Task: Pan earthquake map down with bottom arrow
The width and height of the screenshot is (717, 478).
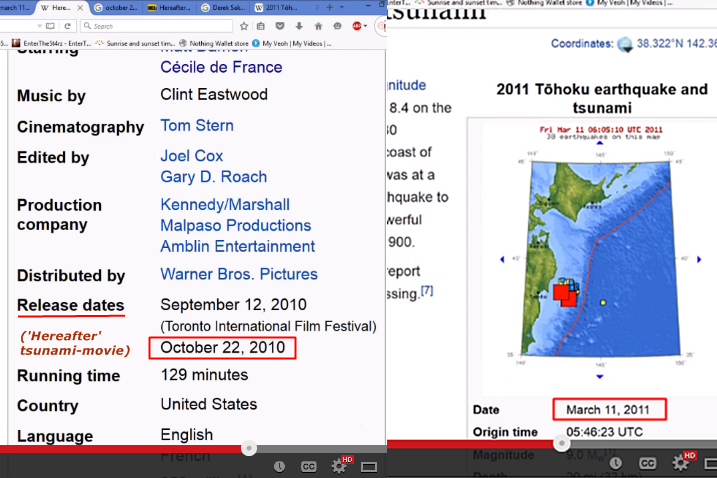Action: (x=600, y=376)
